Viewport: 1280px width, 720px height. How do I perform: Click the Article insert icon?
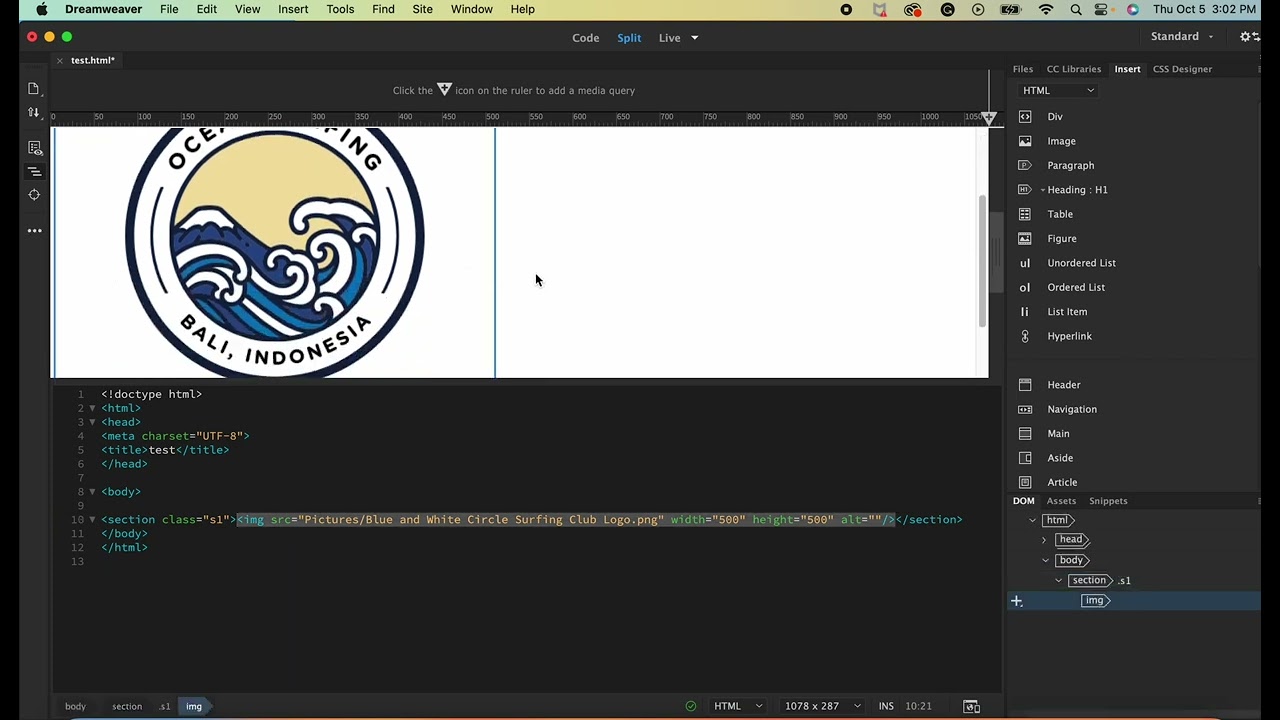click(x=1025, y=482)
